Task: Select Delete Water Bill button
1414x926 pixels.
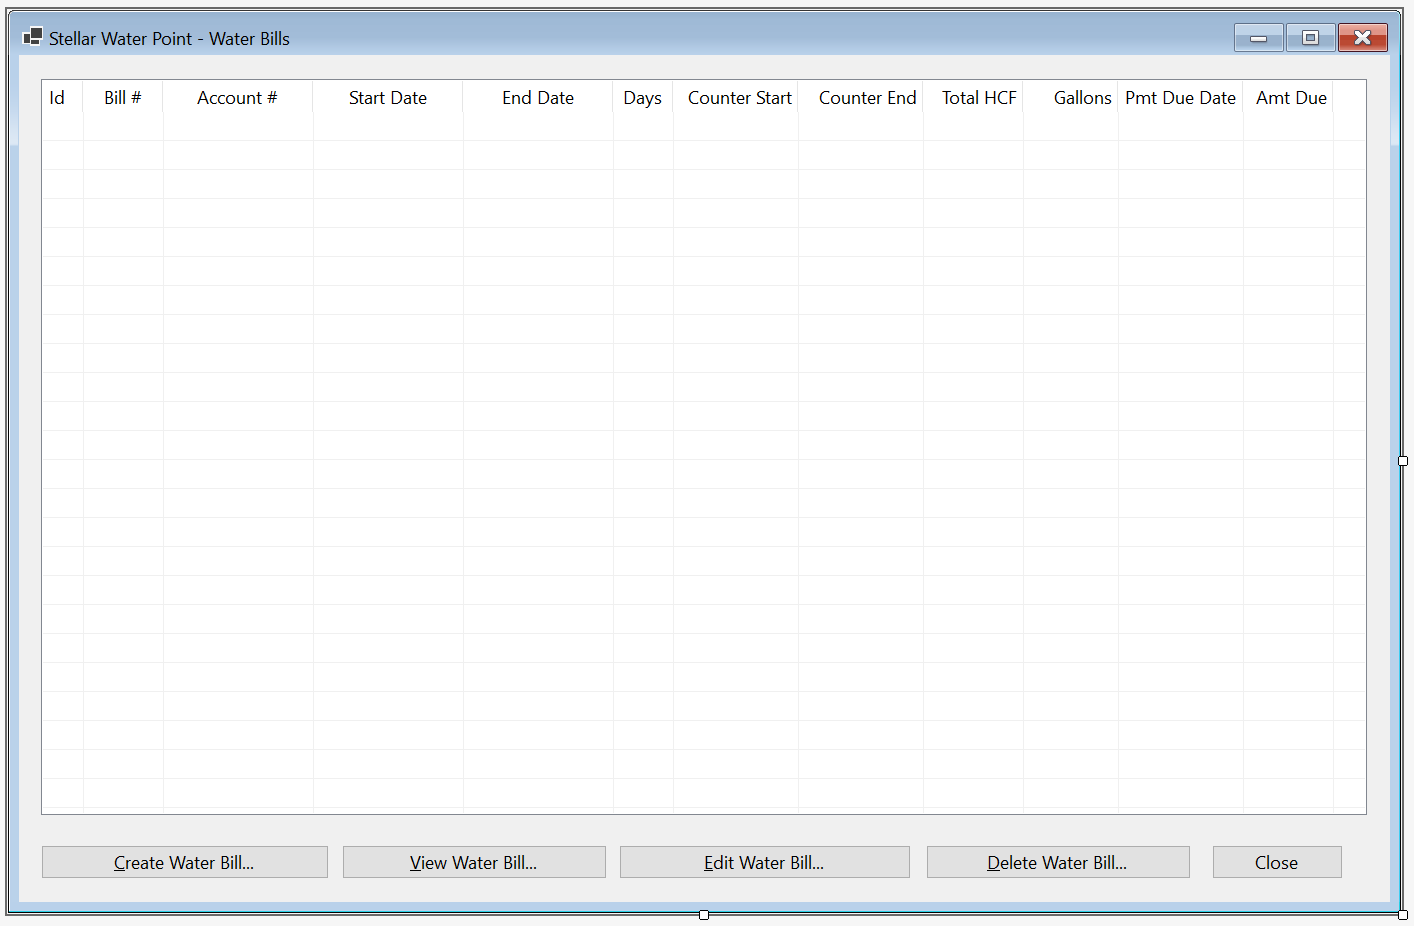Action: 1058,862
